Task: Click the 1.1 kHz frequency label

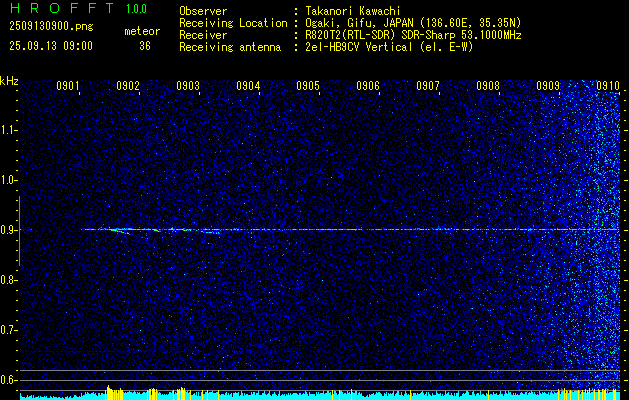Action: click(8, 130)
